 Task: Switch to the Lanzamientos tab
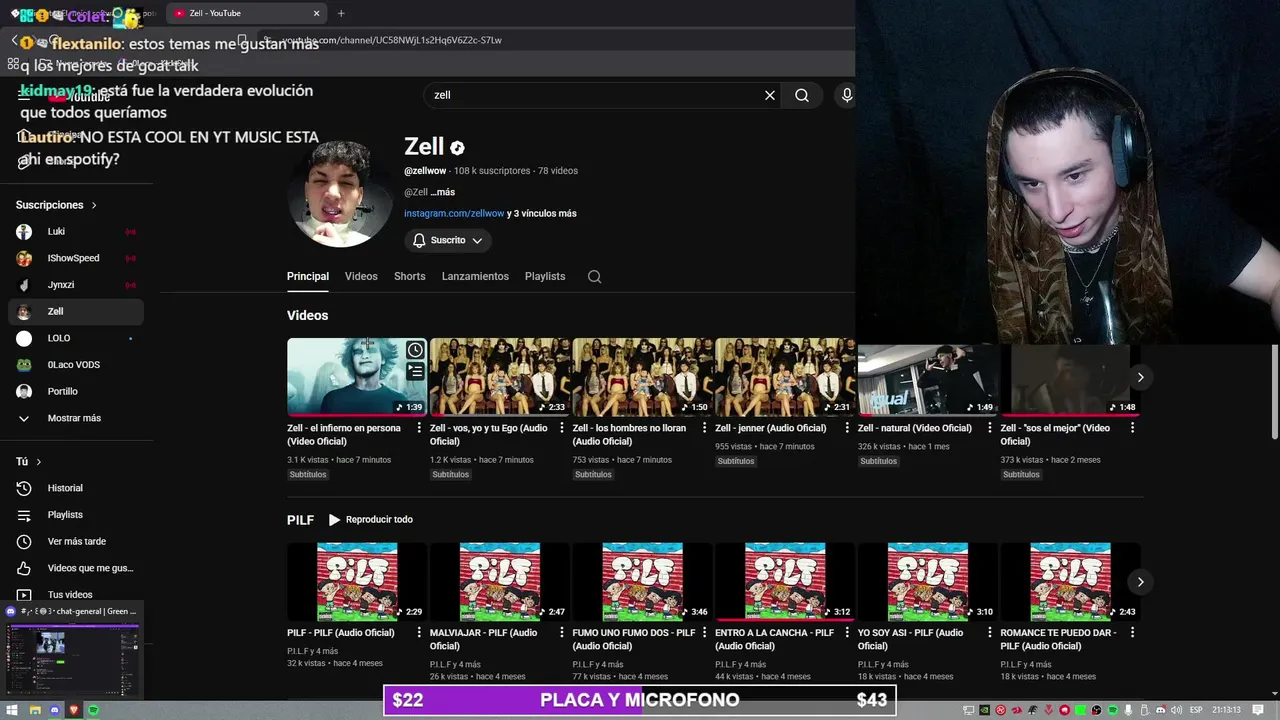coord(475,276)
